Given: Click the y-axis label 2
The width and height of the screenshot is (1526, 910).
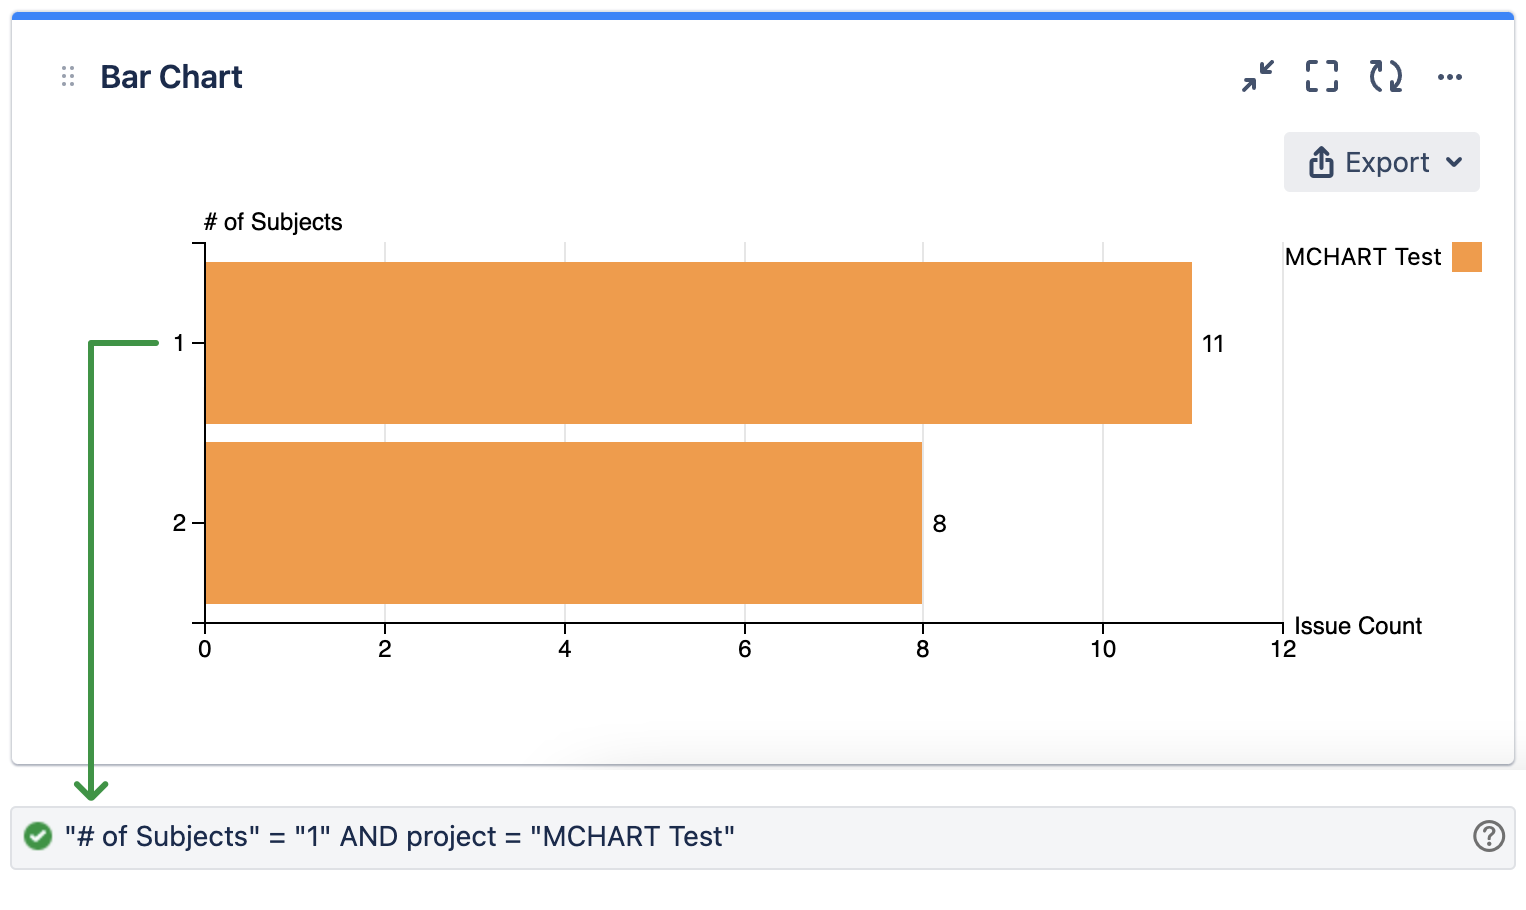Looking at the screenshot, I should point(179,523).
